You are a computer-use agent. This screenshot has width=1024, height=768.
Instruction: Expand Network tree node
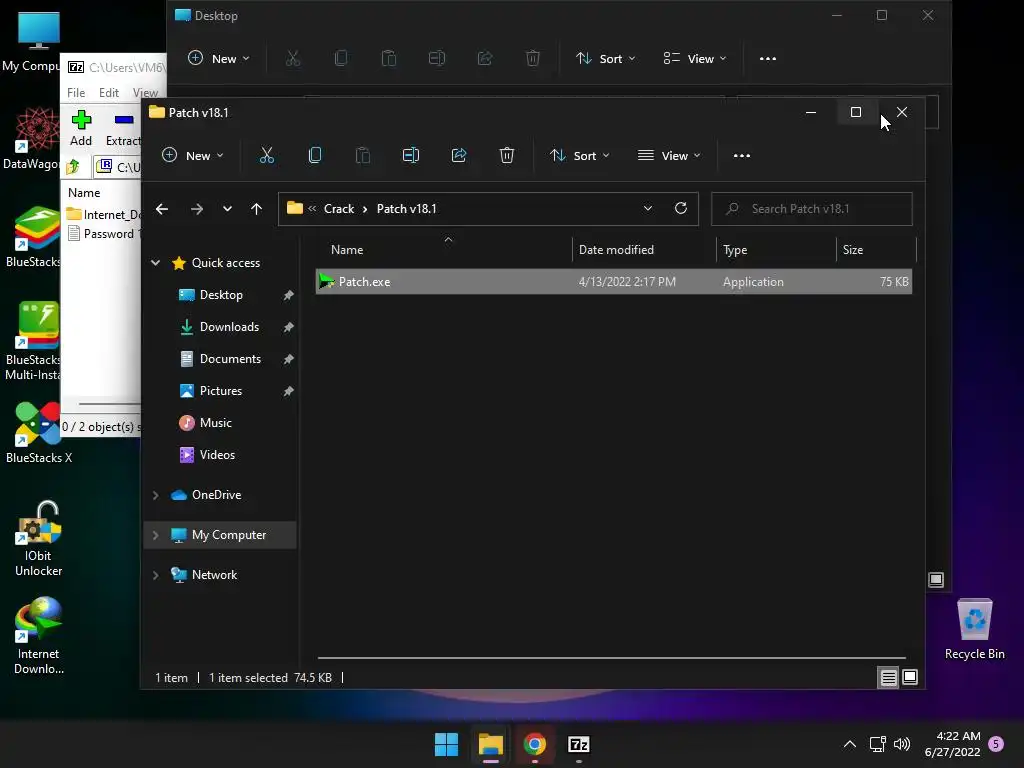tap(155, 575)
